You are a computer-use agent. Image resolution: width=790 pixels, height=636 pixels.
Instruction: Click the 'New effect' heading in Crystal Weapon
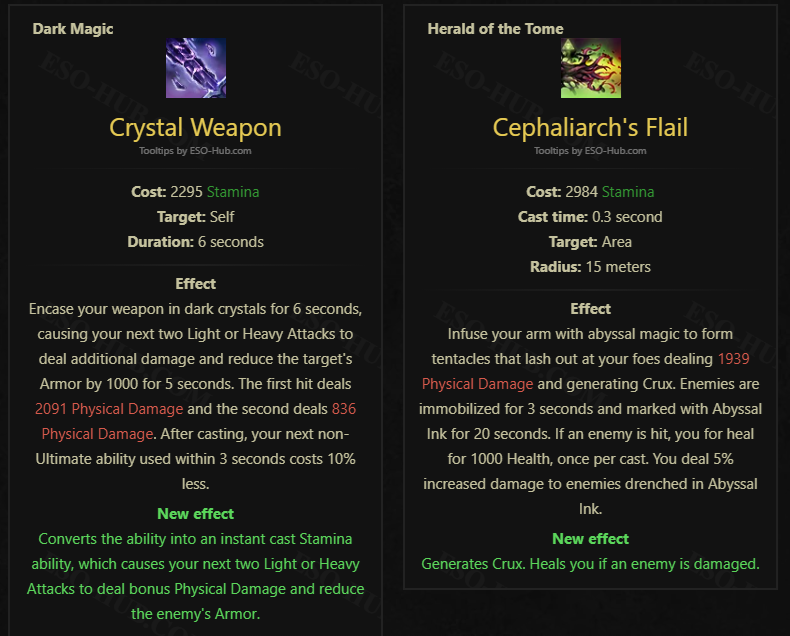click(x=195, y=514)
